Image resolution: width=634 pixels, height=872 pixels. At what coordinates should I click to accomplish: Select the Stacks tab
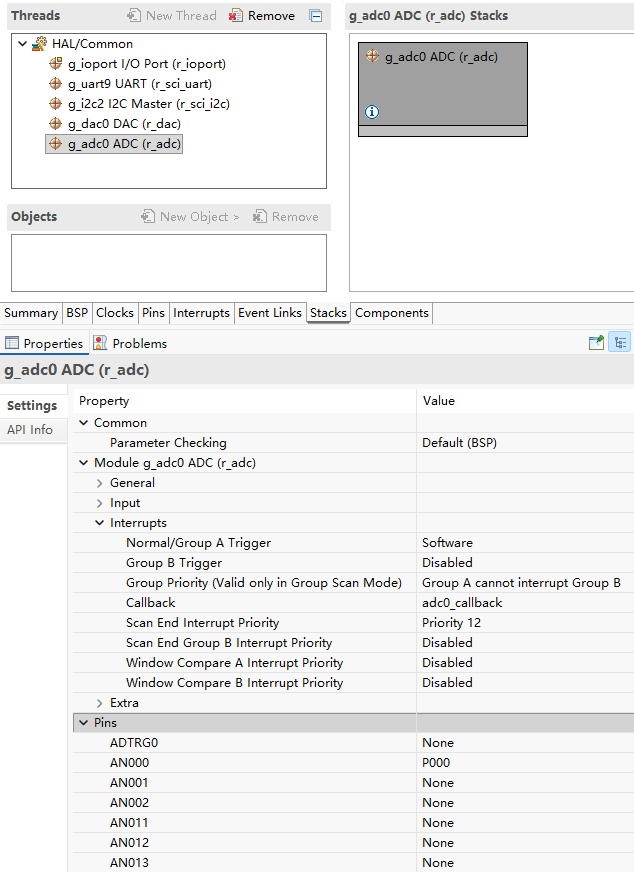tap(328, 313)
